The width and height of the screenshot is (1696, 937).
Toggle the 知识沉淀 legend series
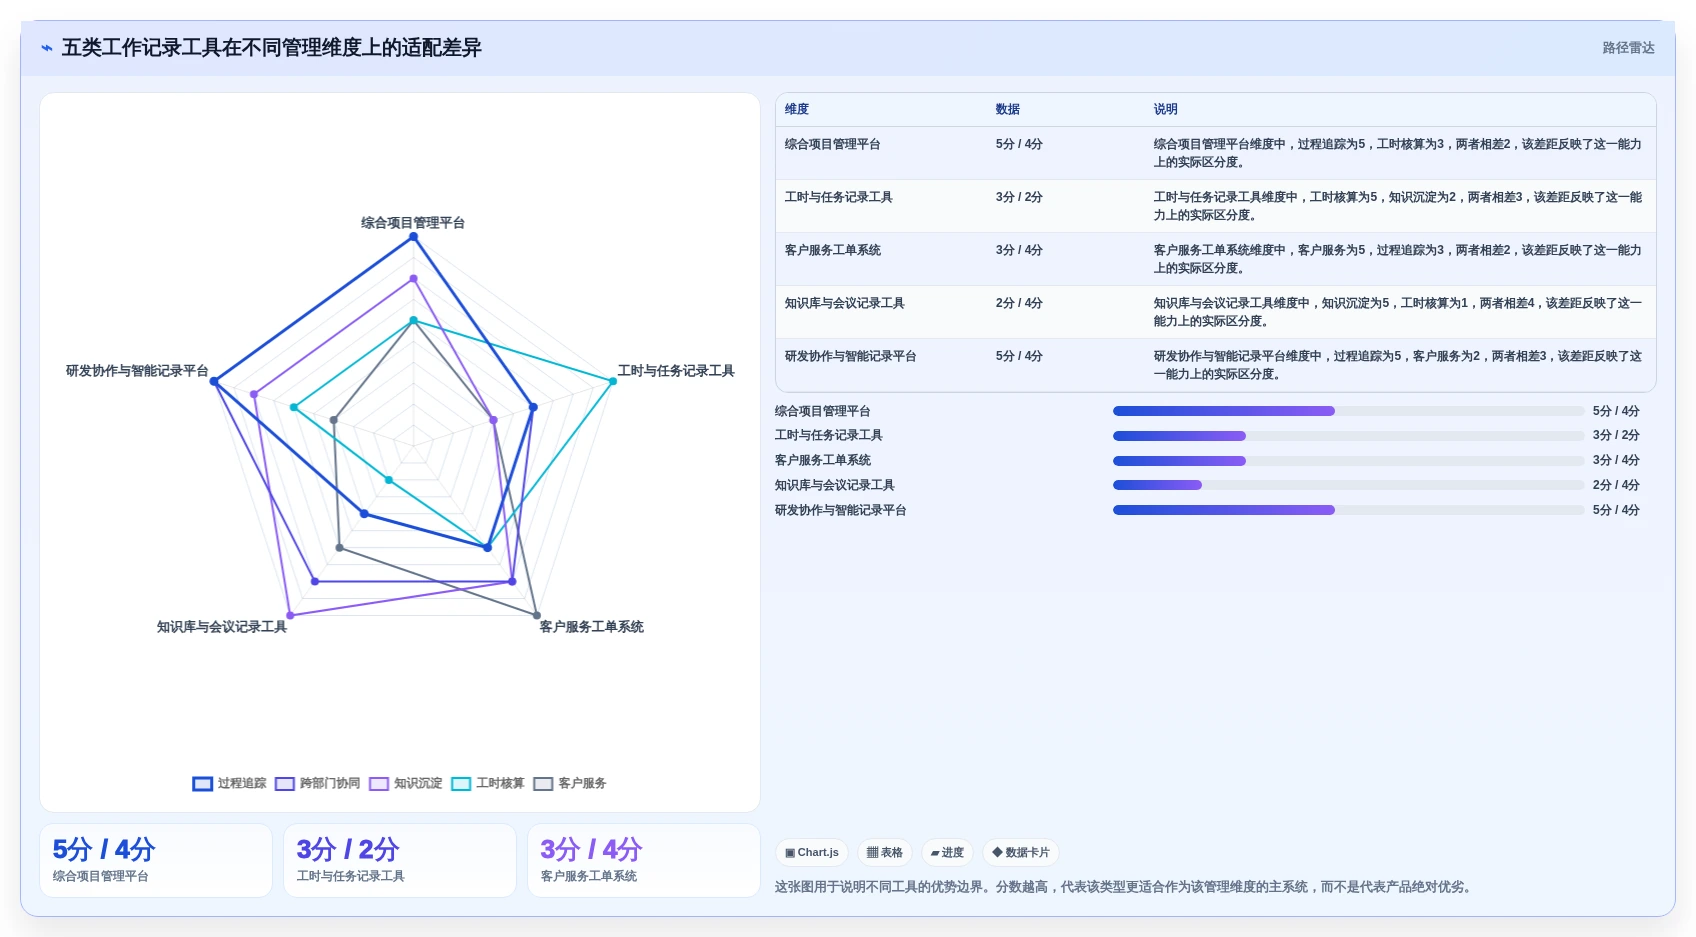406,783
